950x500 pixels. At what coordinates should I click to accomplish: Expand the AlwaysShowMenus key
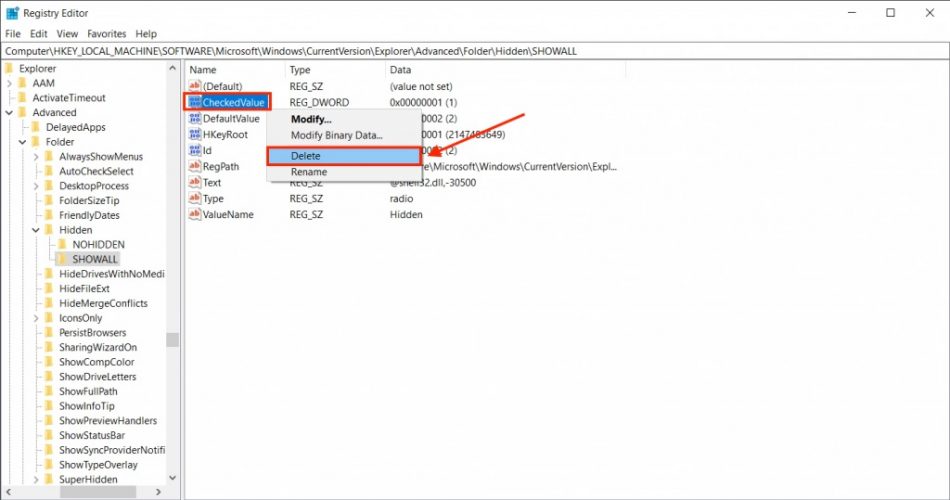point(36,156)
